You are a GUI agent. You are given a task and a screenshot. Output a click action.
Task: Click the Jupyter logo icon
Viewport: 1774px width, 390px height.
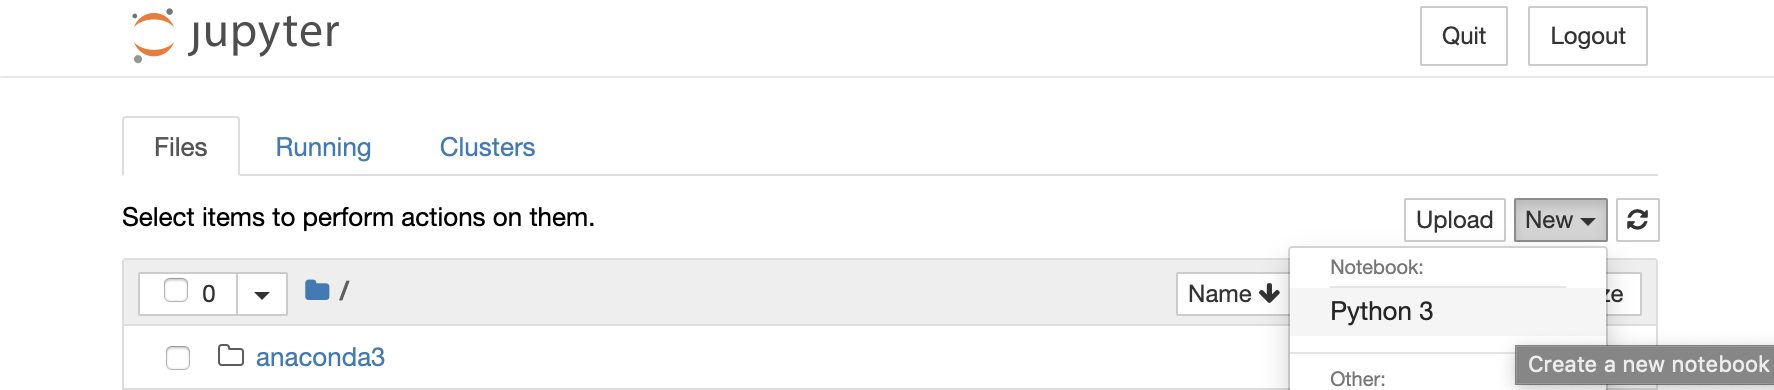[154, 35]
